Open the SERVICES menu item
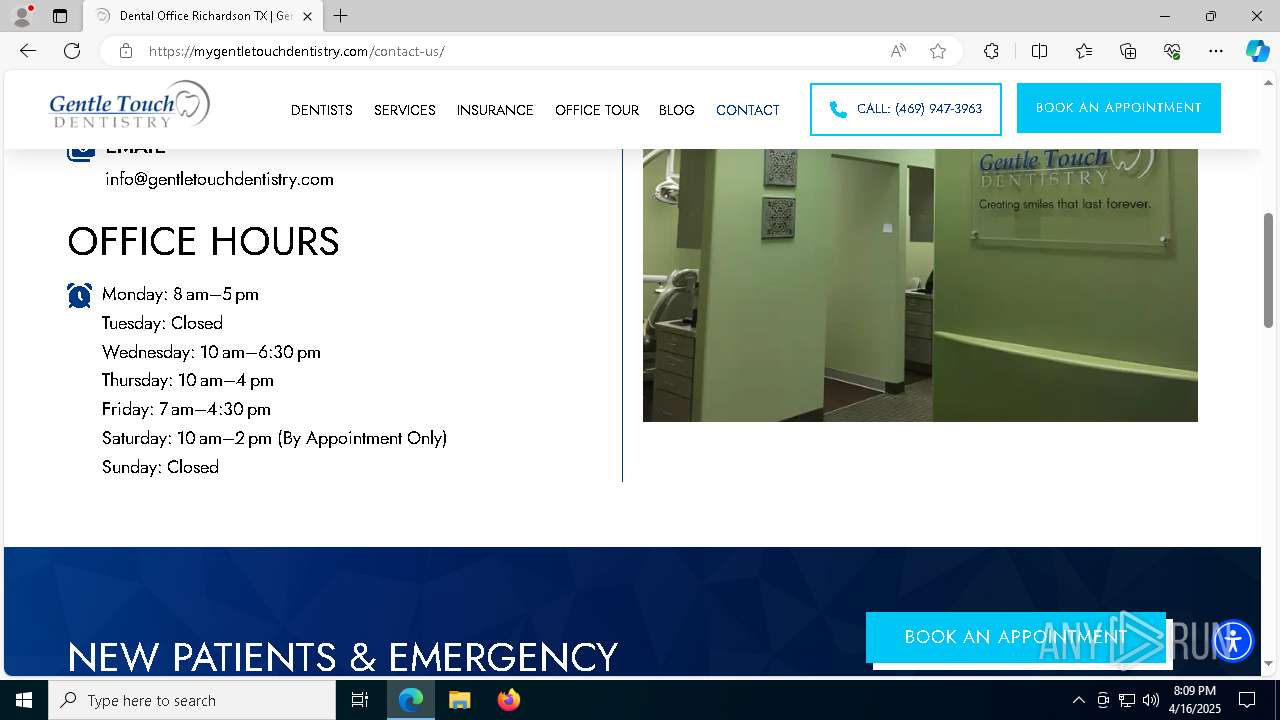 click(x=405, y=110)
